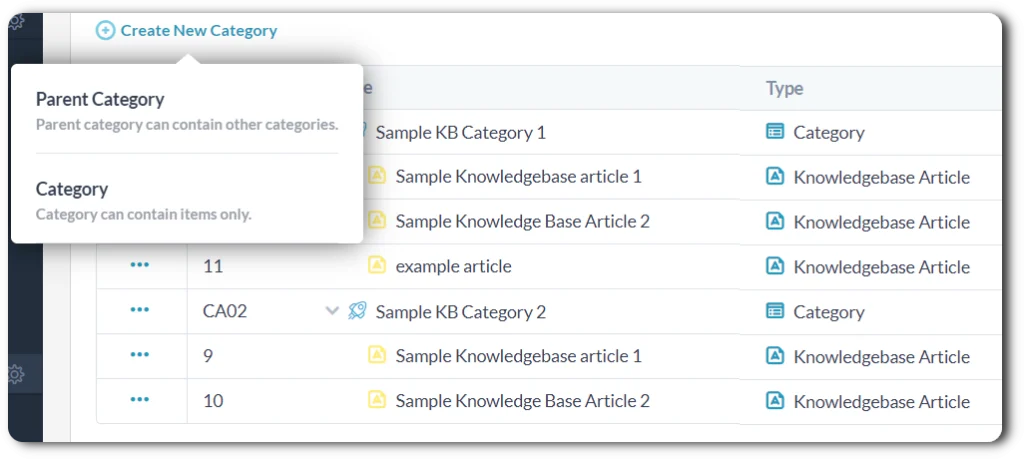This screenshot has height=459, width=1024.
Task: Click the Create New Category link
Action: (x=198, y=31)
